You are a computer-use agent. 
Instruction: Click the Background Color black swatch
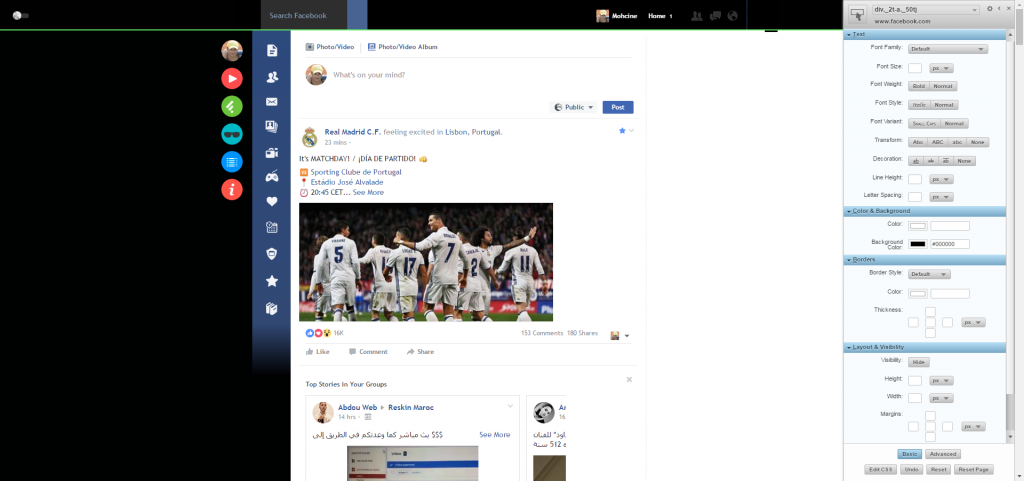(918, 244)
